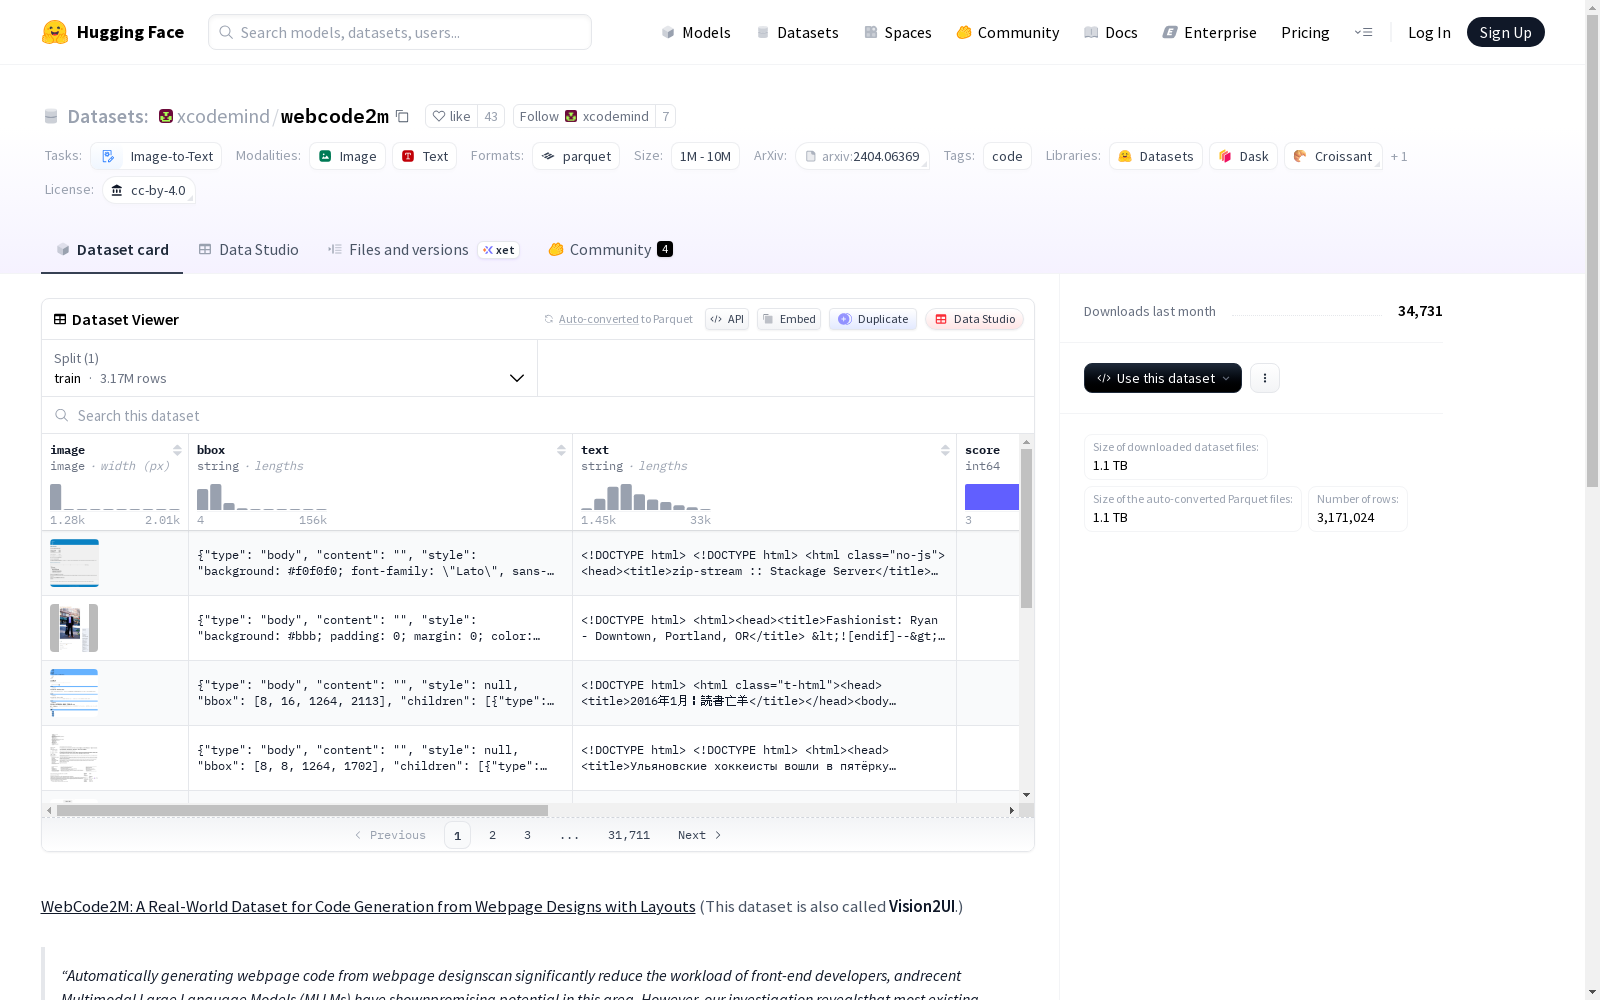Screen dimensions: 1600x1000
Task: Click the three-dot options button
Action: (1265, 378)
